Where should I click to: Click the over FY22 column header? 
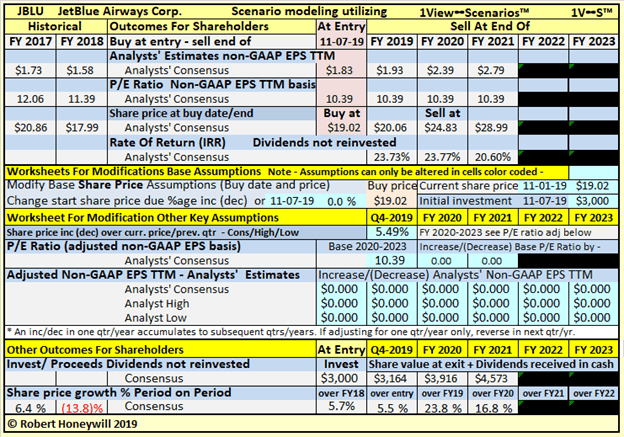(594, 393)
